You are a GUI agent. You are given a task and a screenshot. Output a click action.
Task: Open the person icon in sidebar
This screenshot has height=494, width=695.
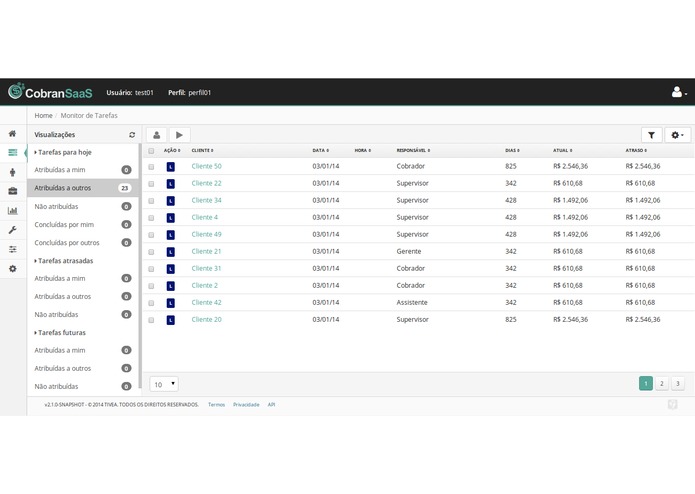(12, 172)
